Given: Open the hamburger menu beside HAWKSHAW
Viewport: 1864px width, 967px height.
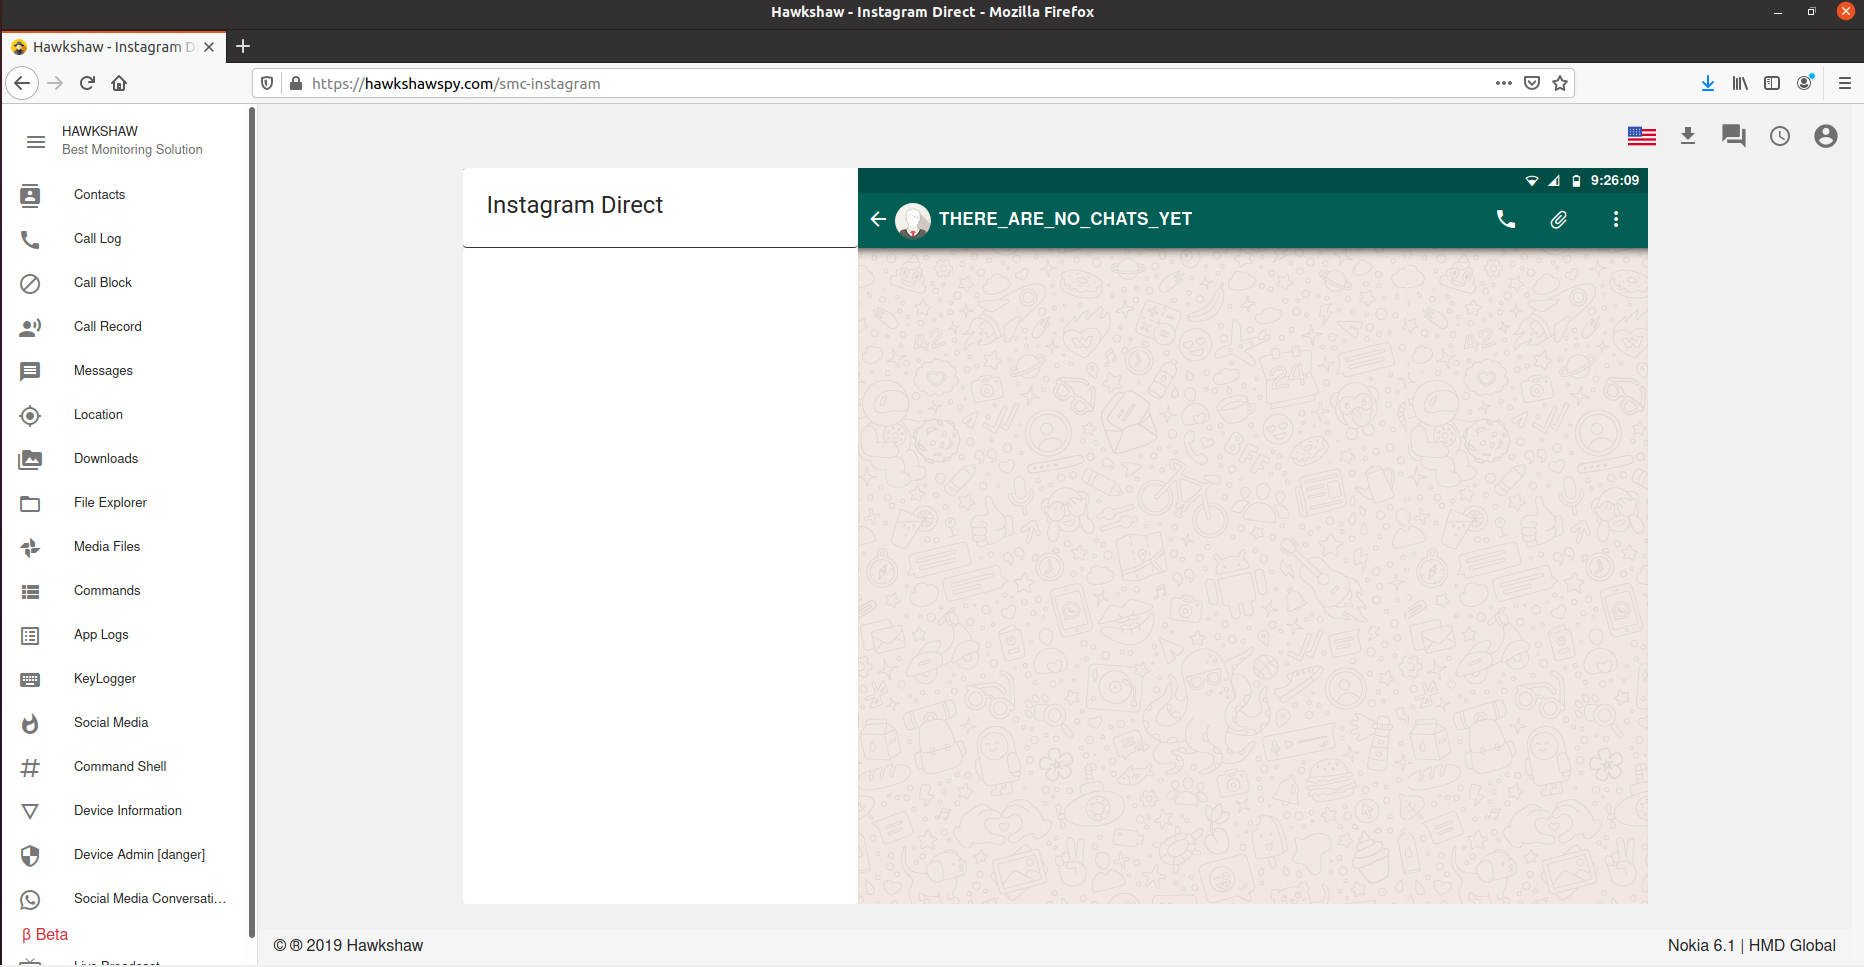Looking at the screenshot, I should pyautogui.click(x=36, y=142).
